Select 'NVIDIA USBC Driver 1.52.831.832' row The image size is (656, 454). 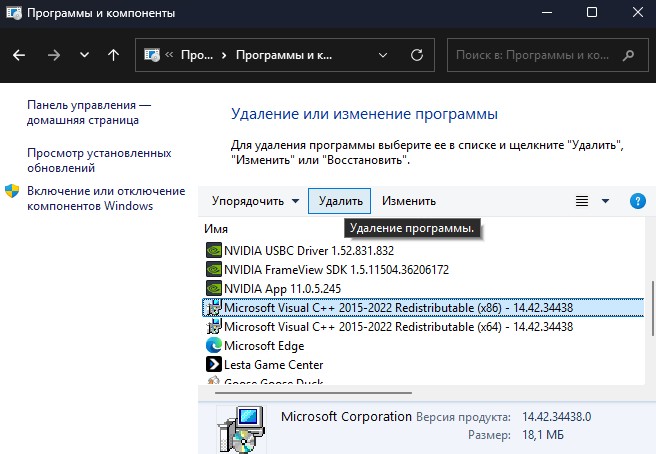point(423,250)
